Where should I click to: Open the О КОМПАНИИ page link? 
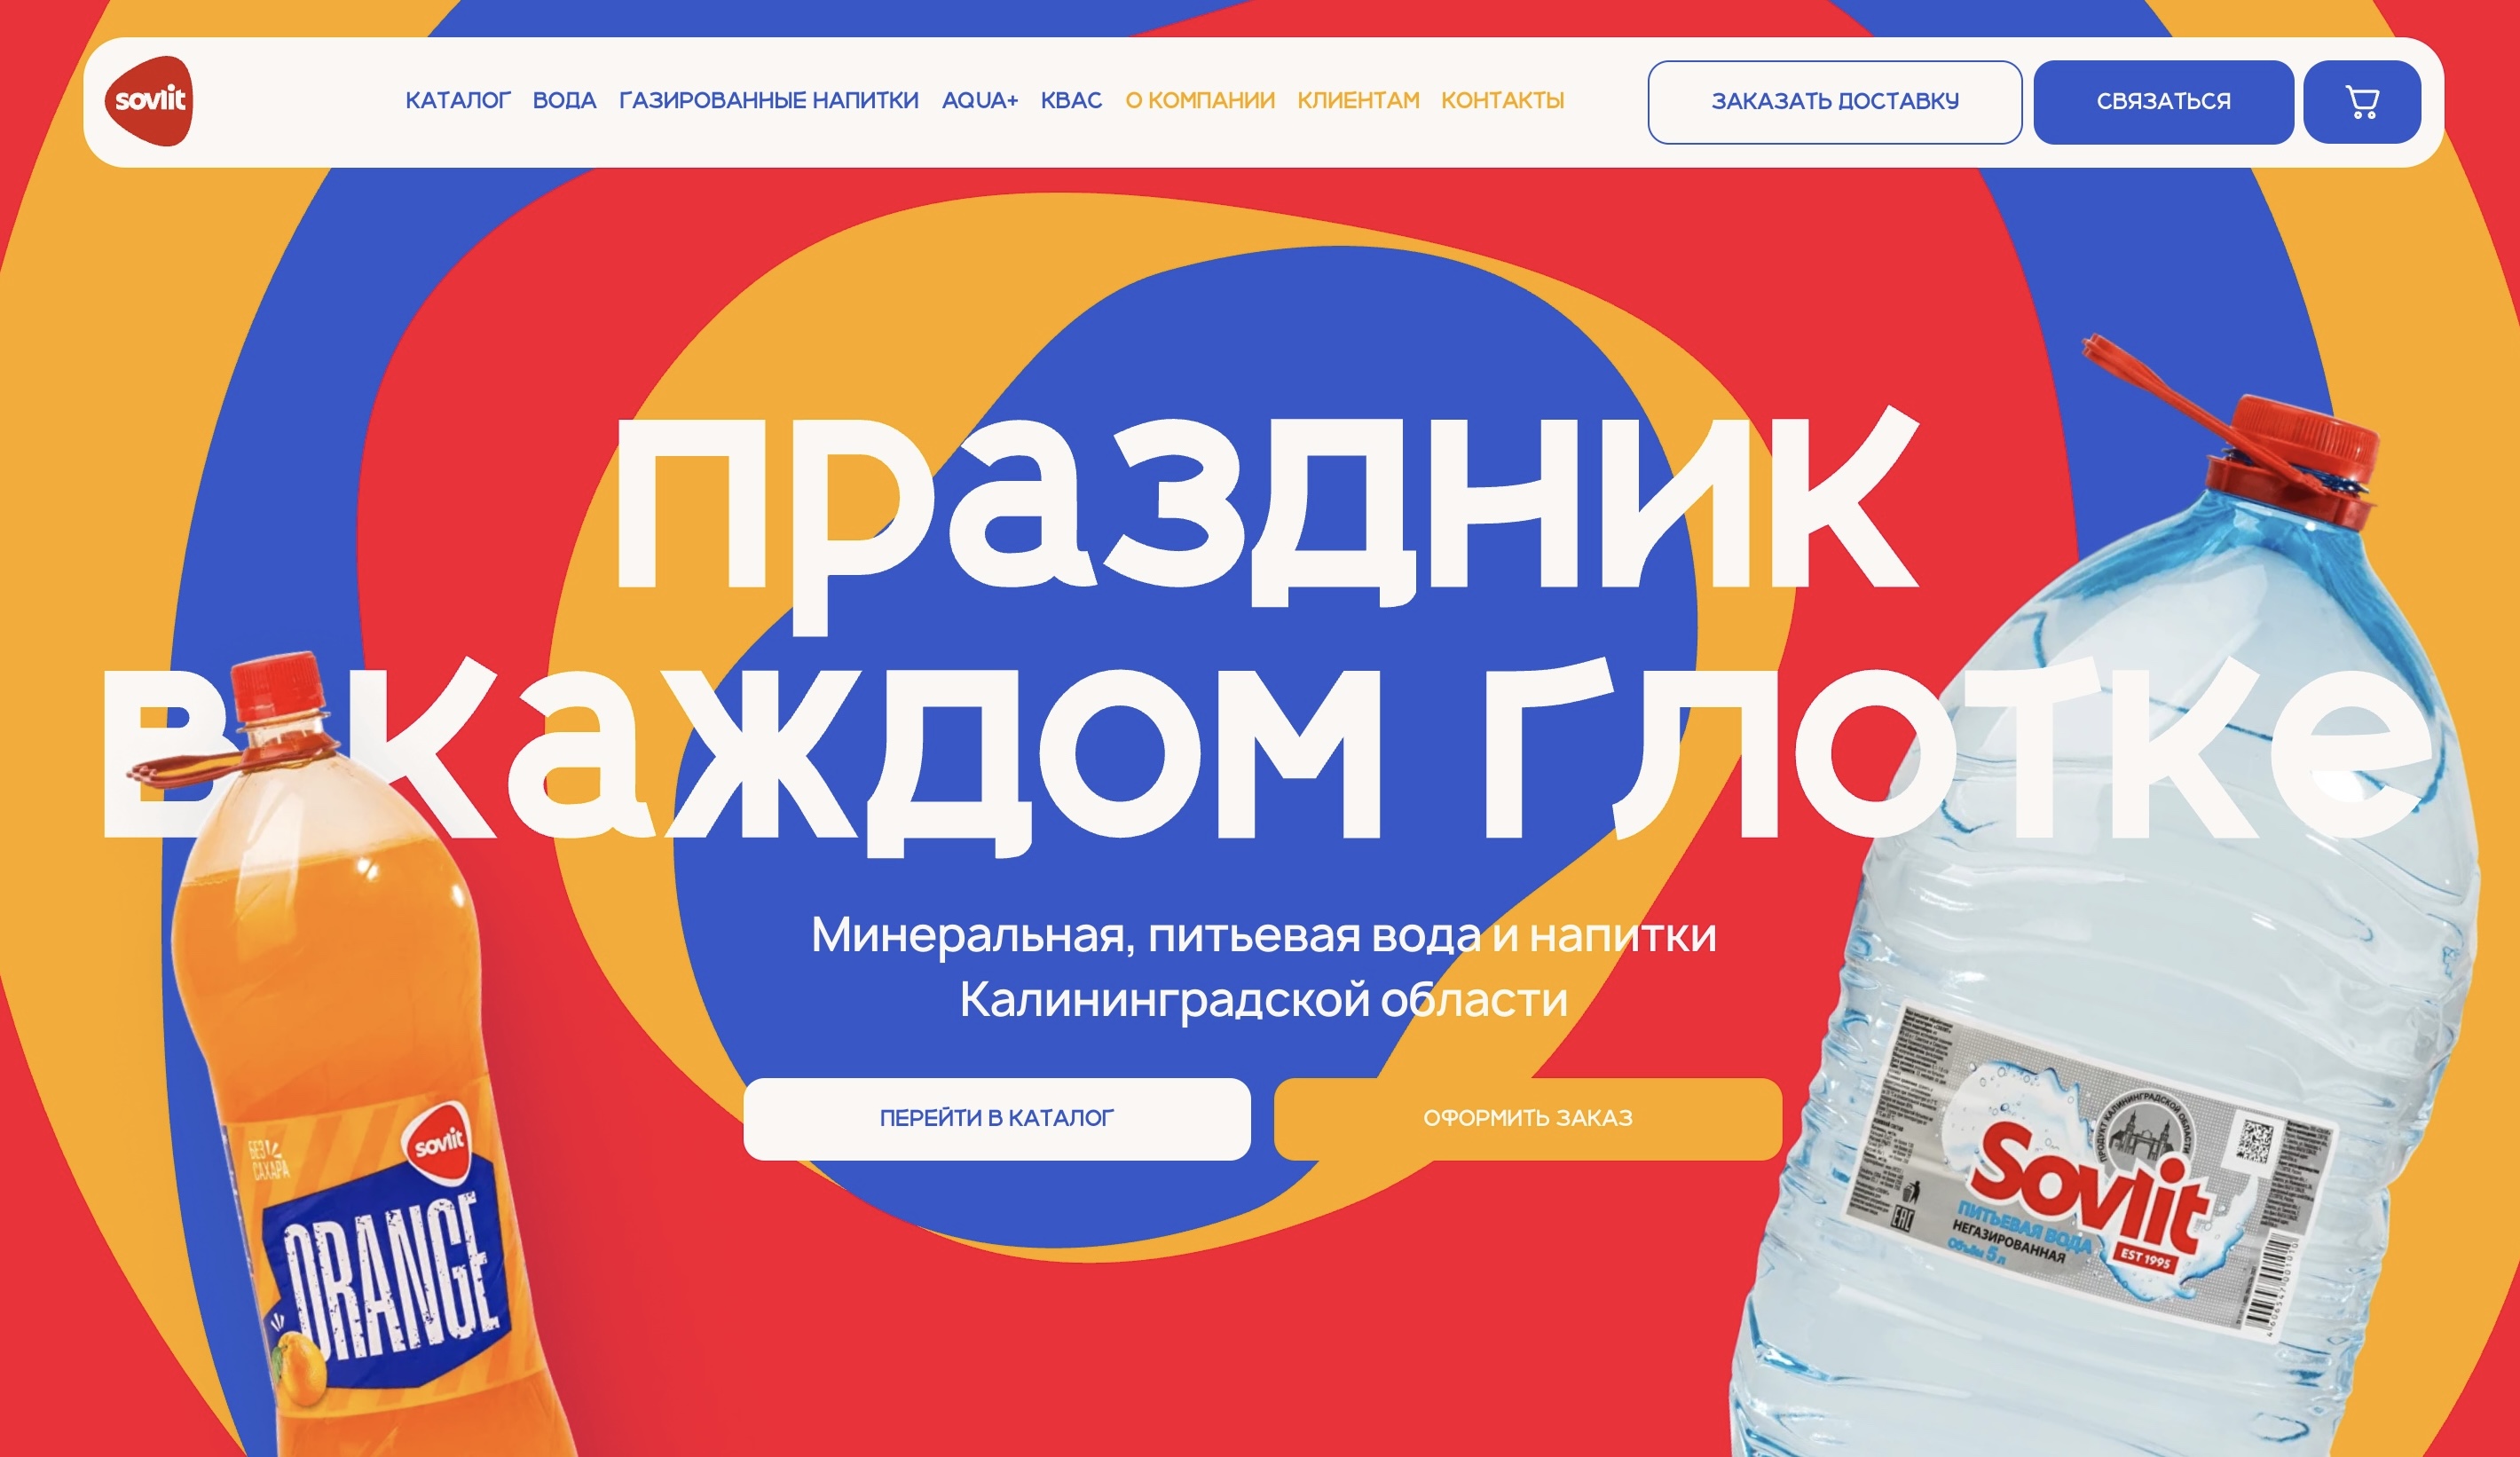[1200, 100]
